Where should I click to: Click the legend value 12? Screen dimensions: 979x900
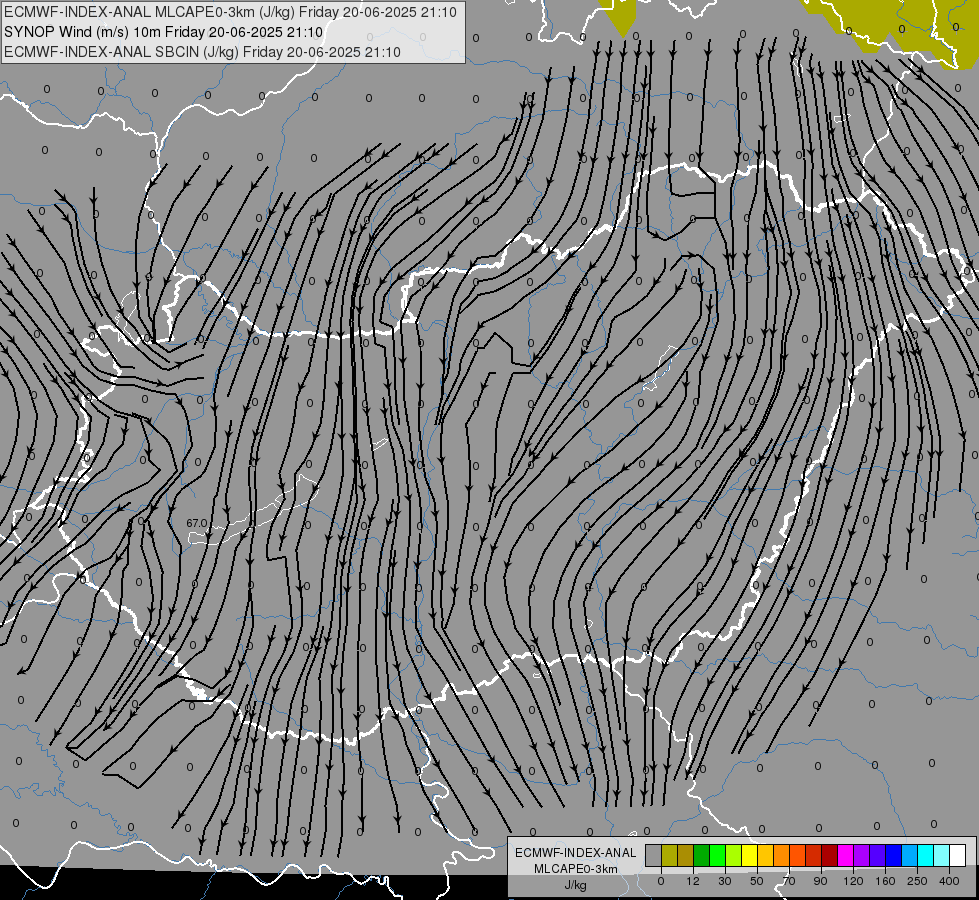click(x=693, y=881)
